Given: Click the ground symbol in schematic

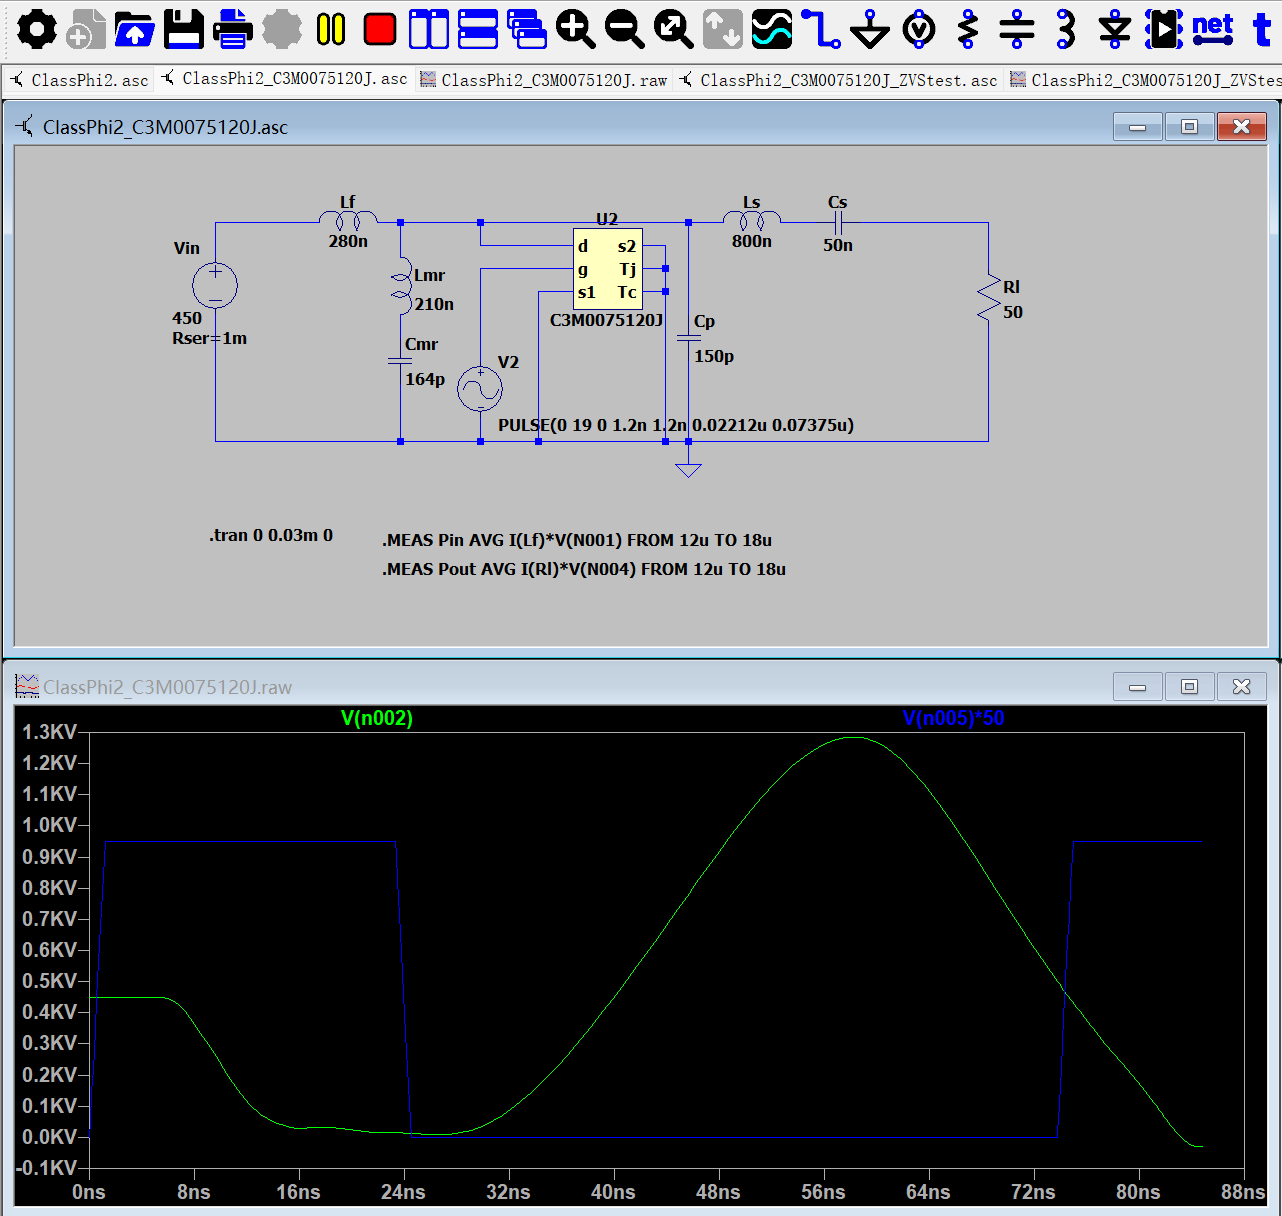Looking at the screenshot, I should 688,469.
